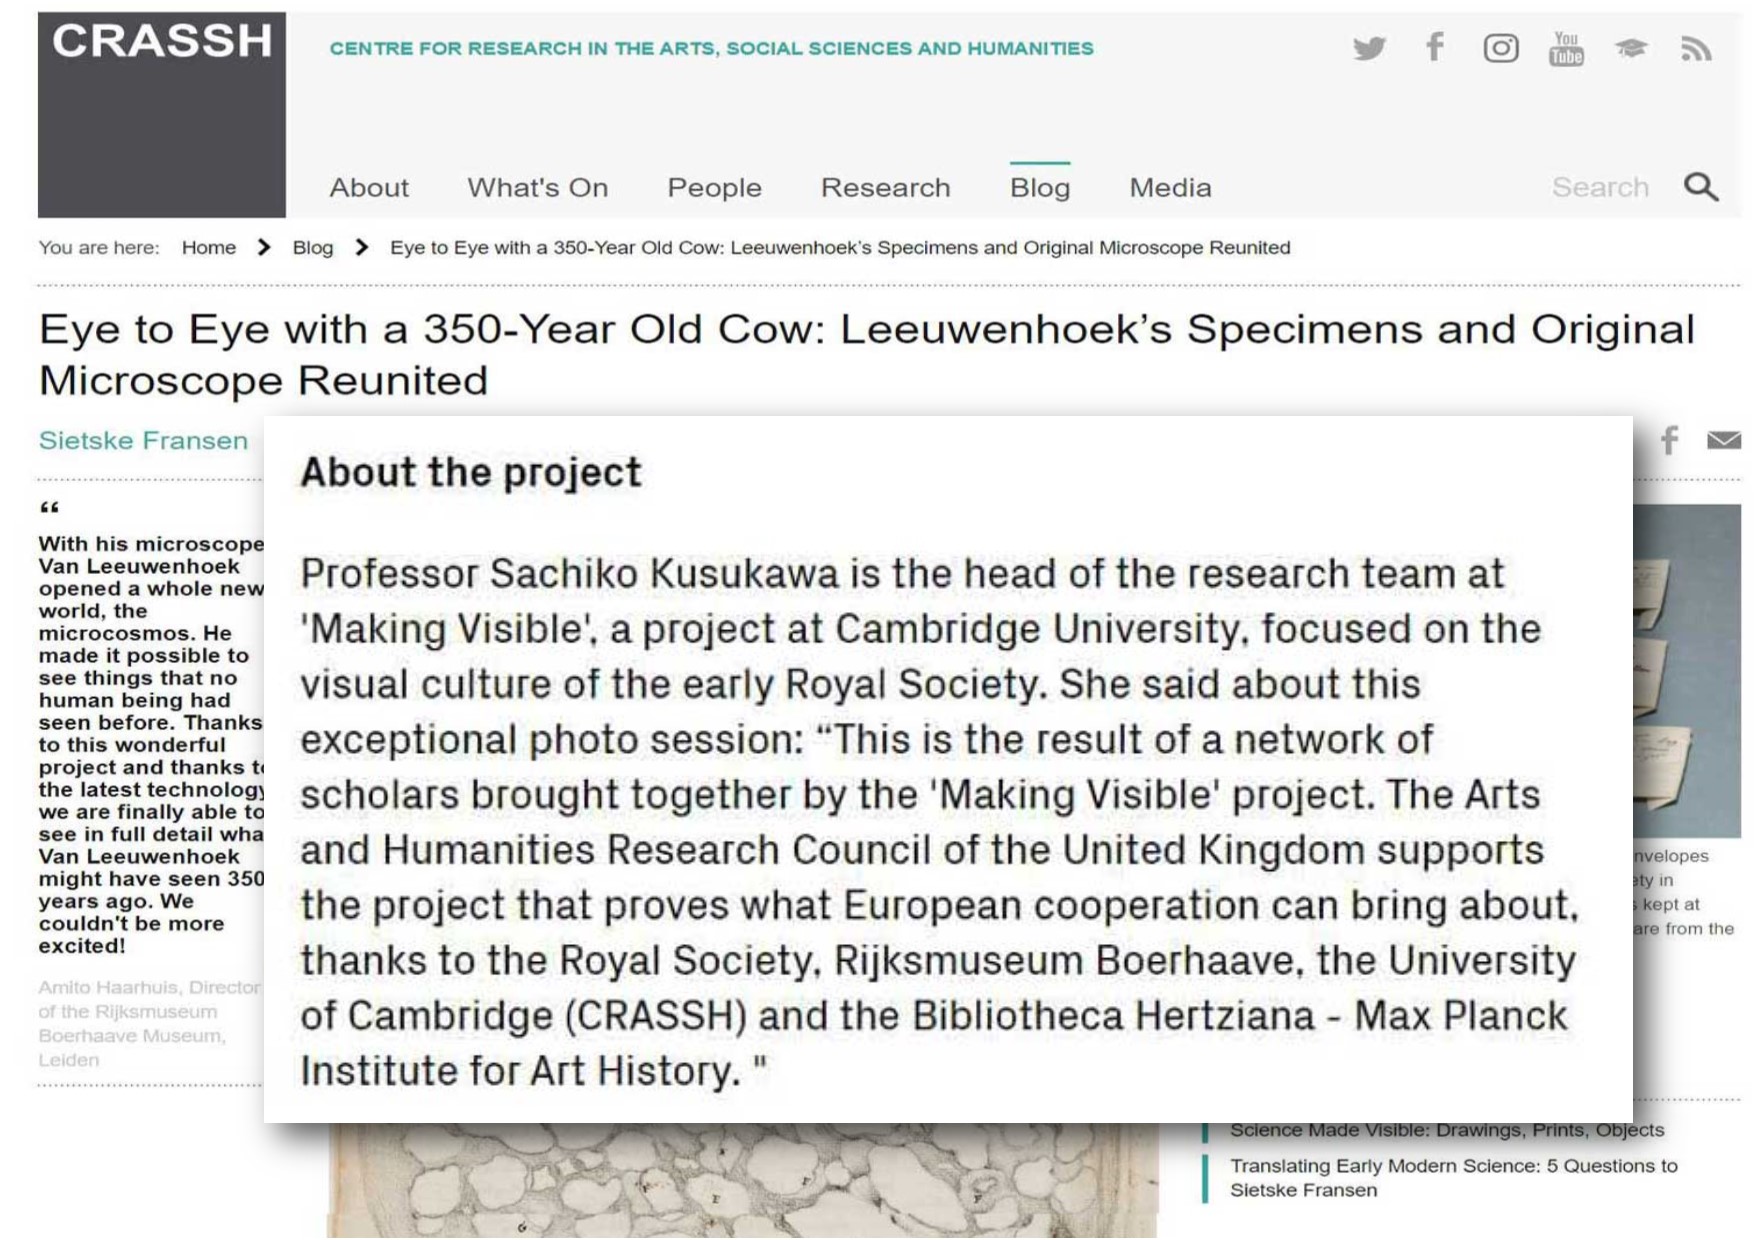The image size is (1754, 1240).
Task: Open author link Sietske Fransen
Action: pyautogui.click(x=143, y=440)
